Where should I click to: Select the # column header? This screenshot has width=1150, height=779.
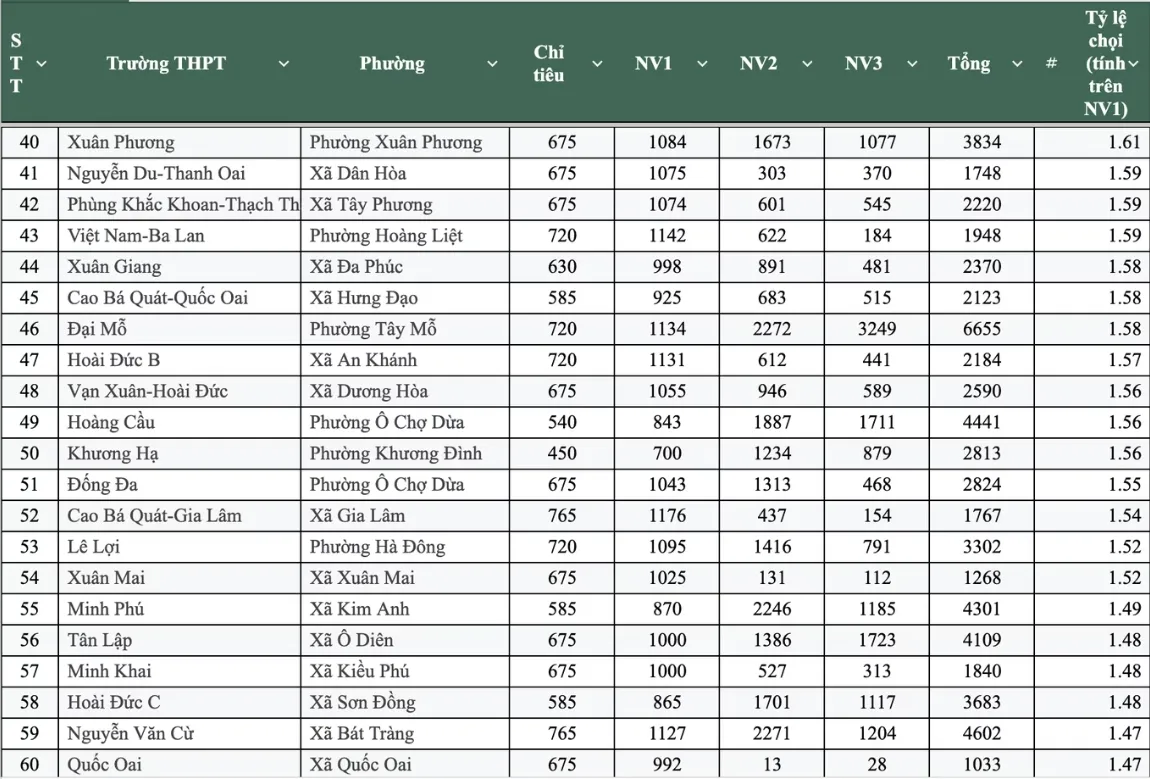pyautogui.click(x=1051, y=64)
